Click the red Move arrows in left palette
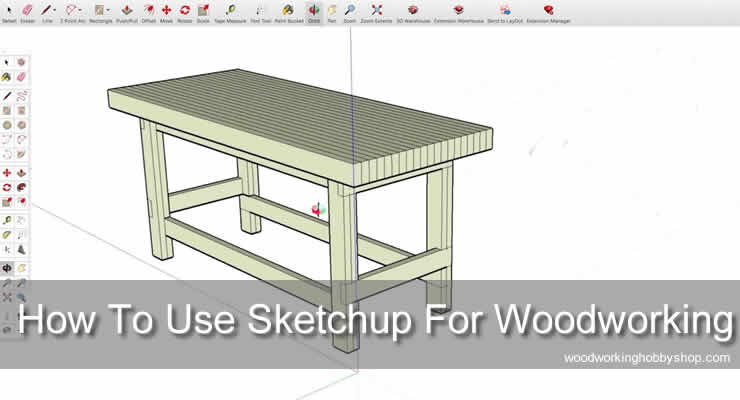Screen dimensions: 740x400 [x=7, y=173]
